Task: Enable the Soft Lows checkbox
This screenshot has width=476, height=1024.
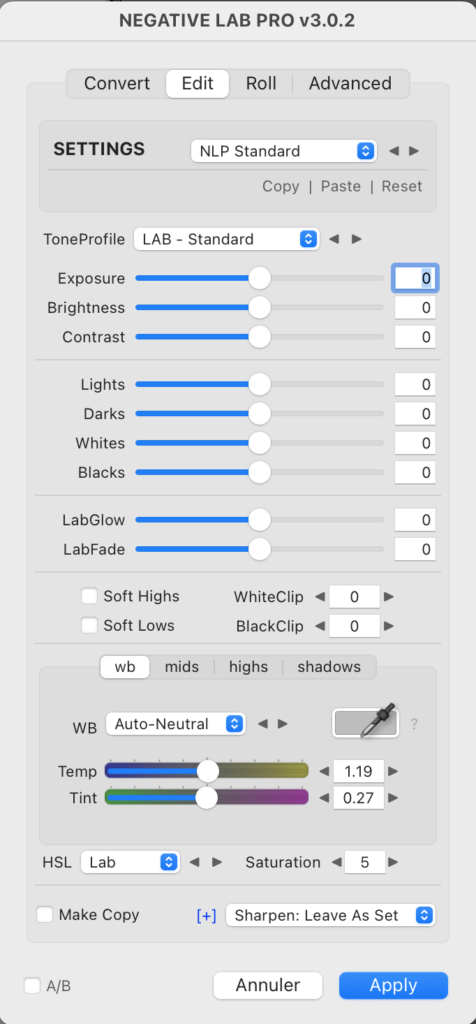Action: coord(89,626)
